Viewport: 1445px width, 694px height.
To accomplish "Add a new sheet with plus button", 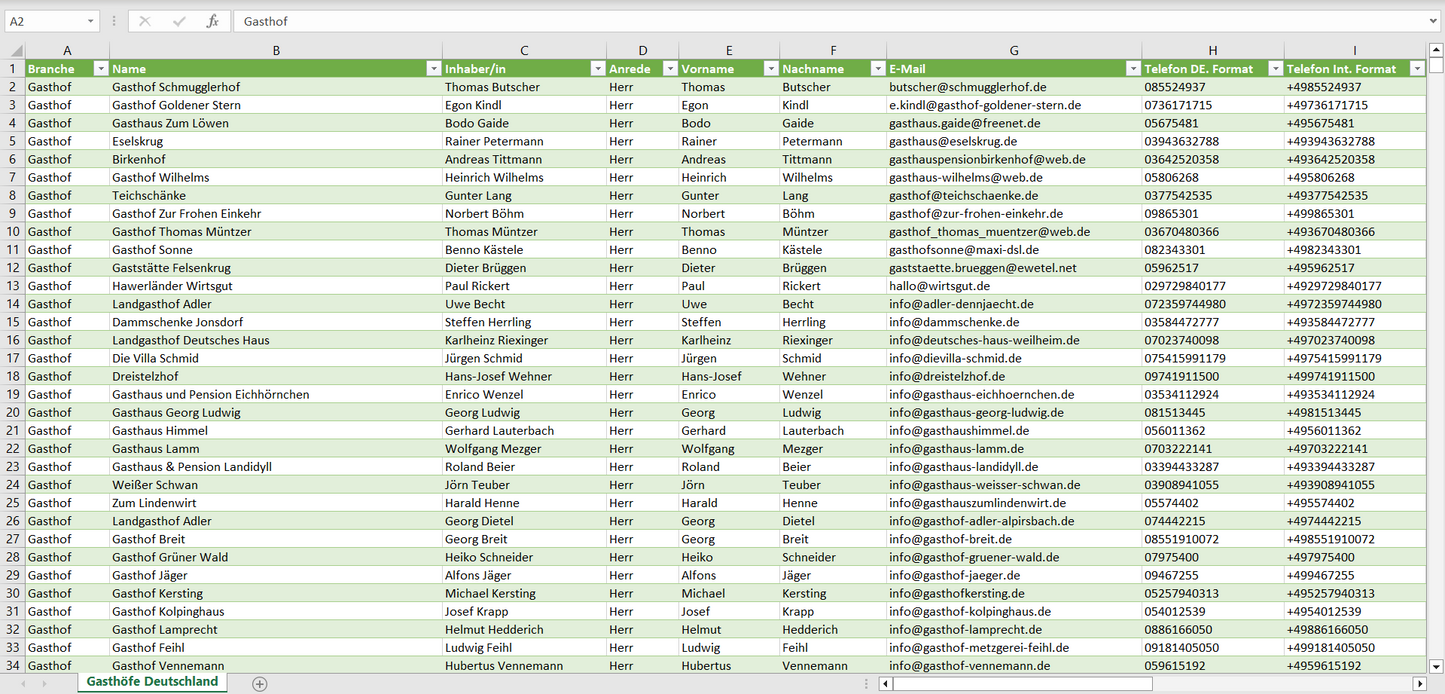I will (260, 684).
